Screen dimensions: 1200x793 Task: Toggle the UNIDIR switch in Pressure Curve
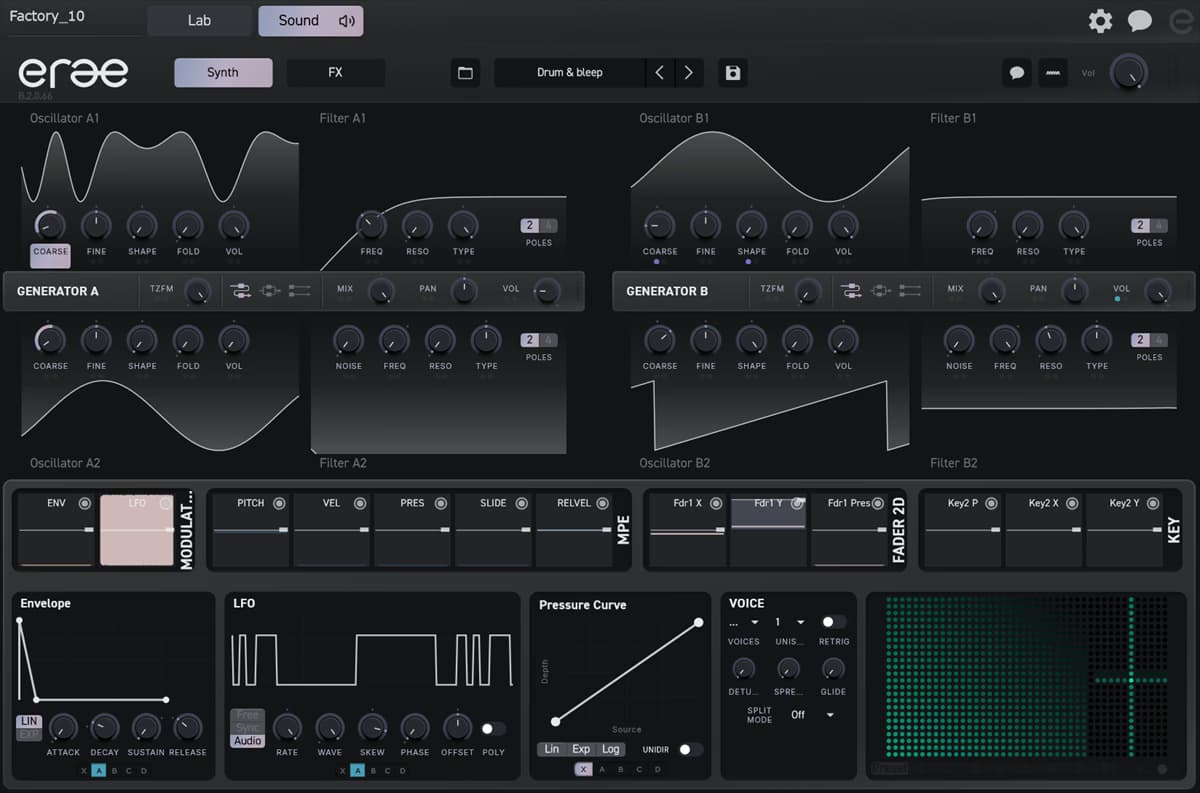[x=690, y=749]
